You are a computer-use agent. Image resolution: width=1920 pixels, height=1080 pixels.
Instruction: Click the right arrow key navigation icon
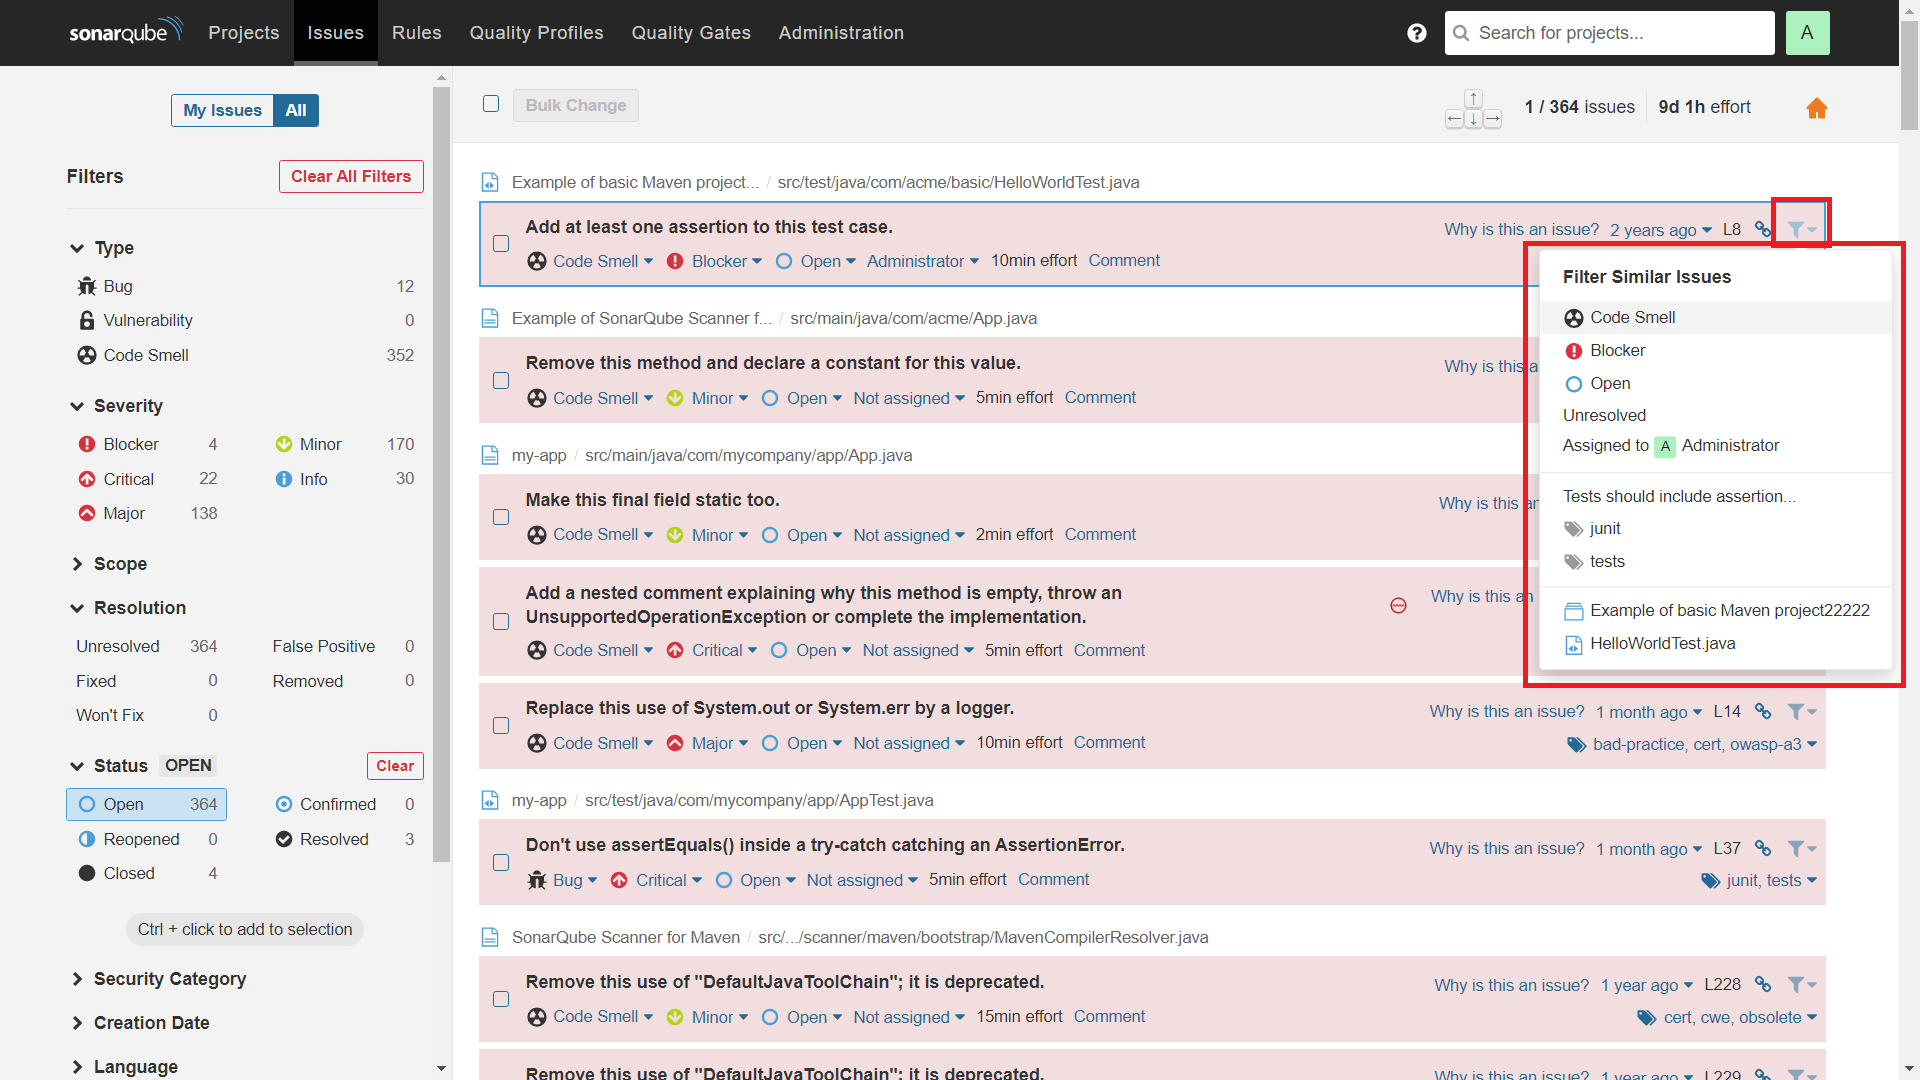1492,119
